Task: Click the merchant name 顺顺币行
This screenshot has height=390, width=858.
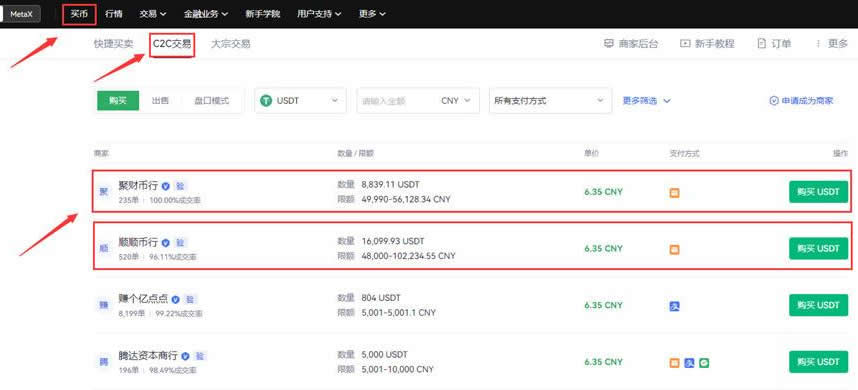Action: pos(138,242)
